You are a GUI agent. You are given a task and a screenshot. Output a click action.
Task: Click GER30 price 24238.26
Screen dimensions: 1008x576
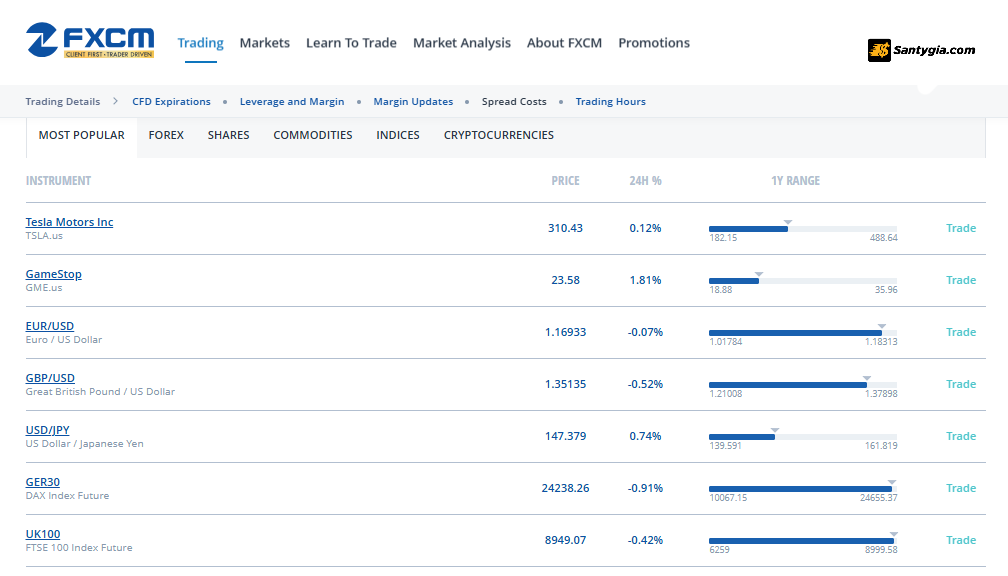click(x=566, y=489)
